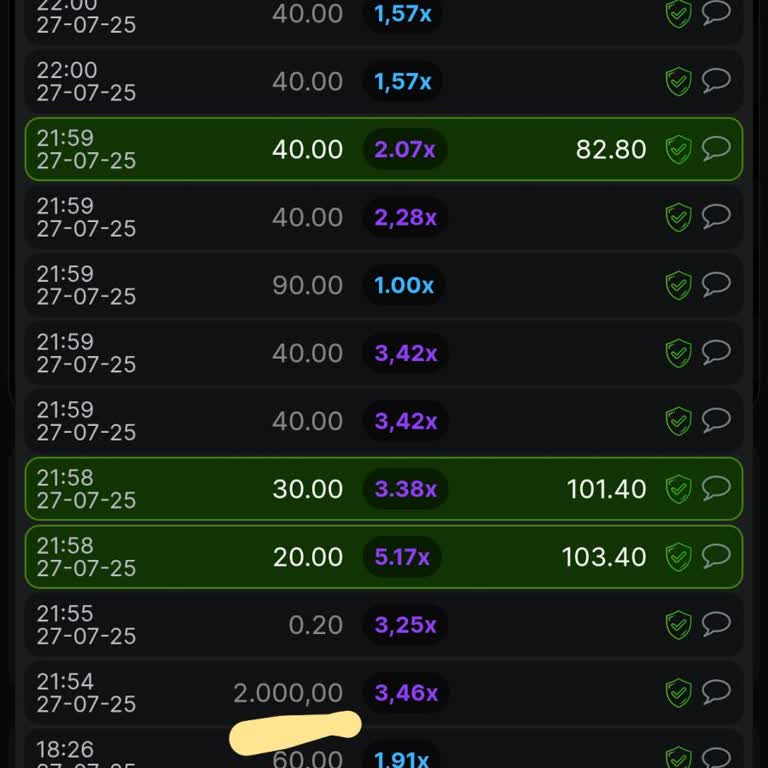Viewport: 768px width, 768px height.
Task: Tap the comment icon on the 1.00x row
Action: [x=716, y=285]
